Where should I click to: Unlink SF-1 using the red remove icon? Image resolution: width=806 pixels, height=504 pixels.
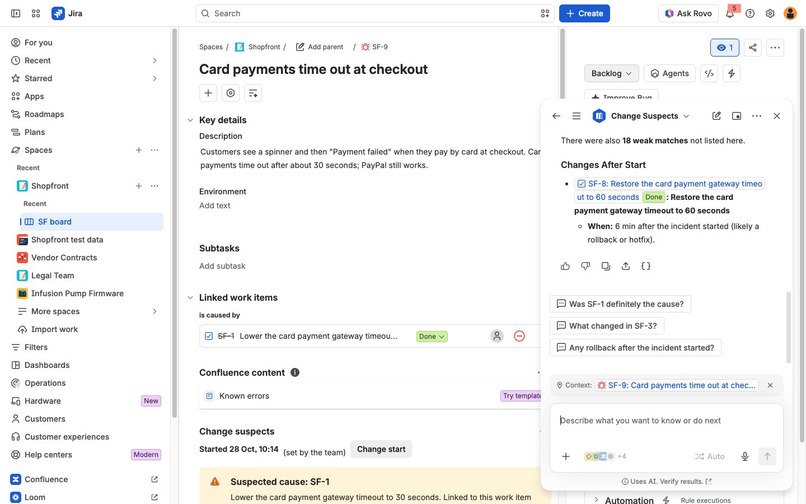tap(519, 336)
